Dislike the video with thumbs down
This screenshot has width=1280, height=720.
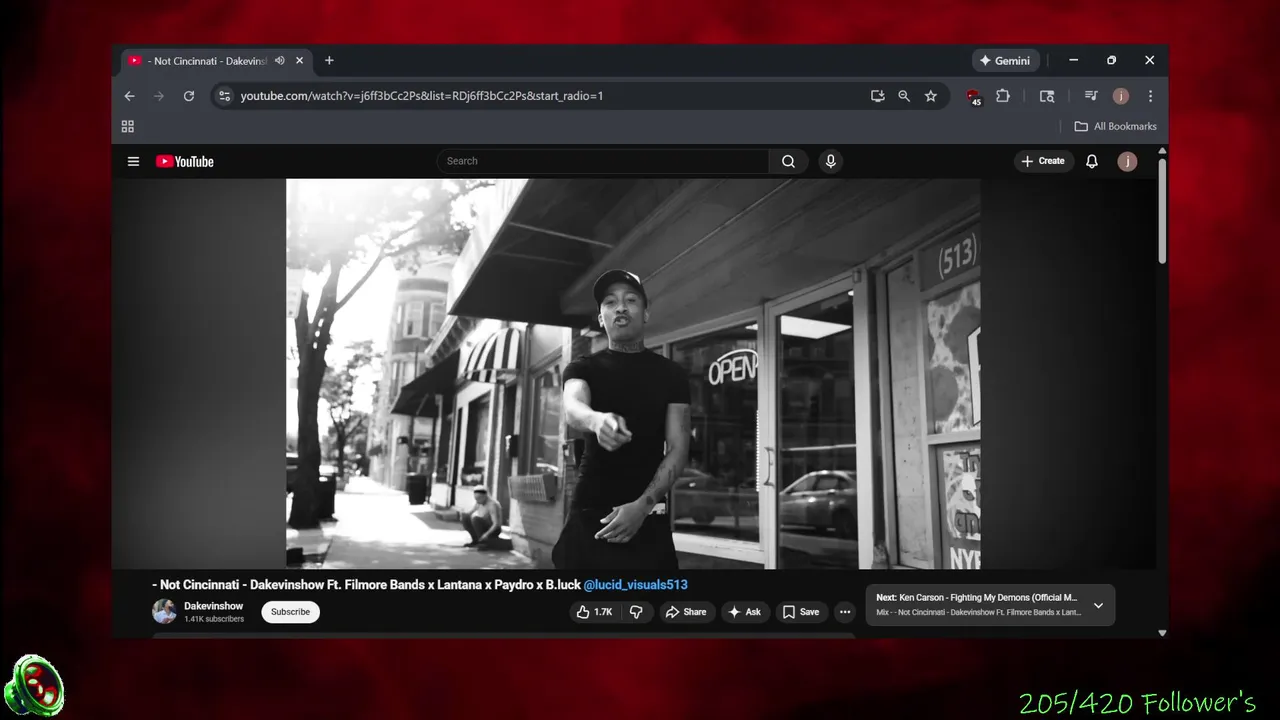[x=636, y=612]
